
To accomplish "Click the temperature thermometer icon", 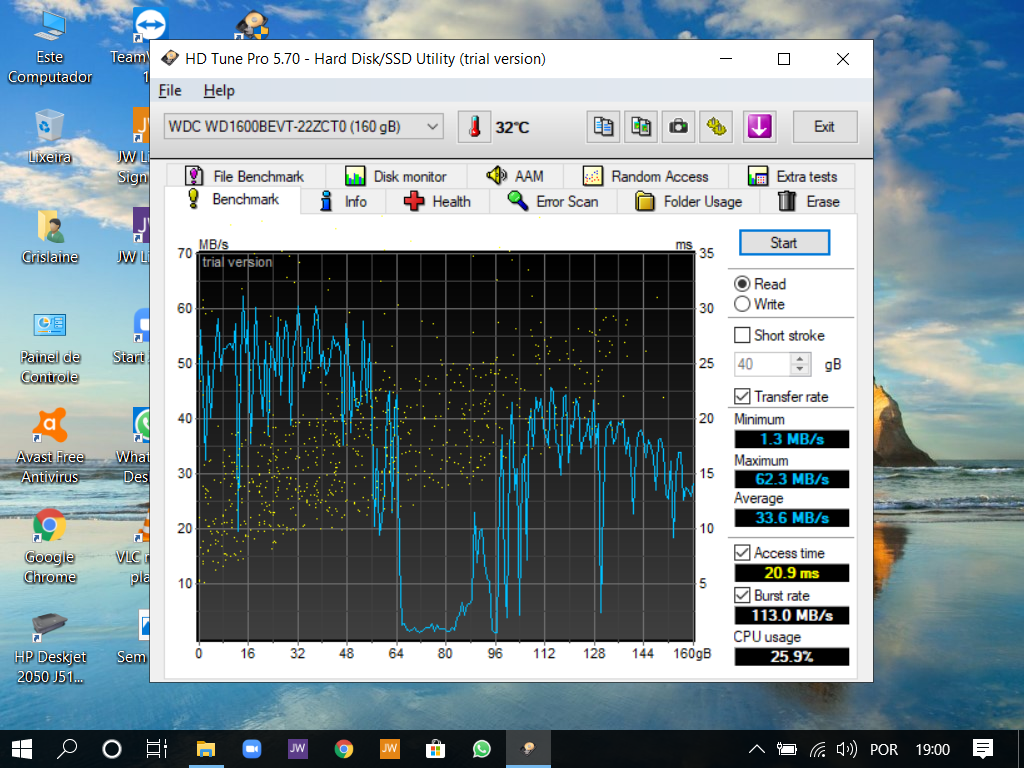I will tap(475, 127).
